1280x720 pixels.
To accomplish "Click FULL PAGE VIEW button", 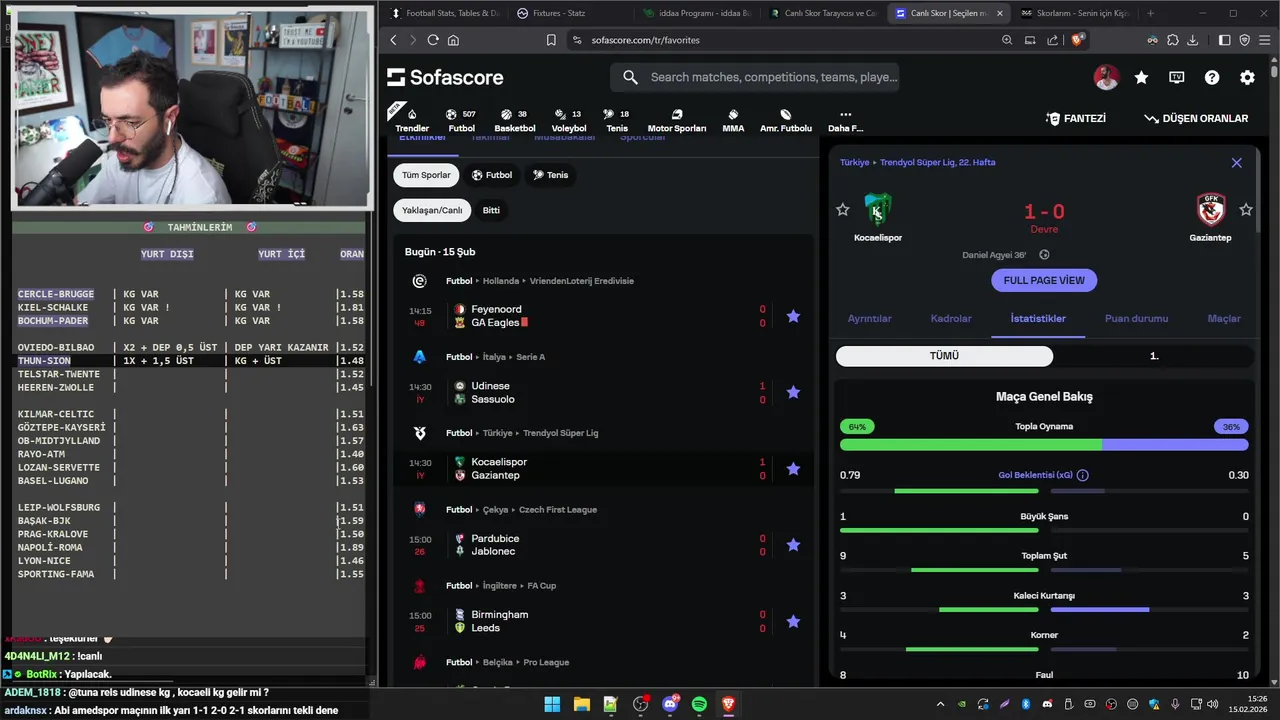I will (1044, 280).
